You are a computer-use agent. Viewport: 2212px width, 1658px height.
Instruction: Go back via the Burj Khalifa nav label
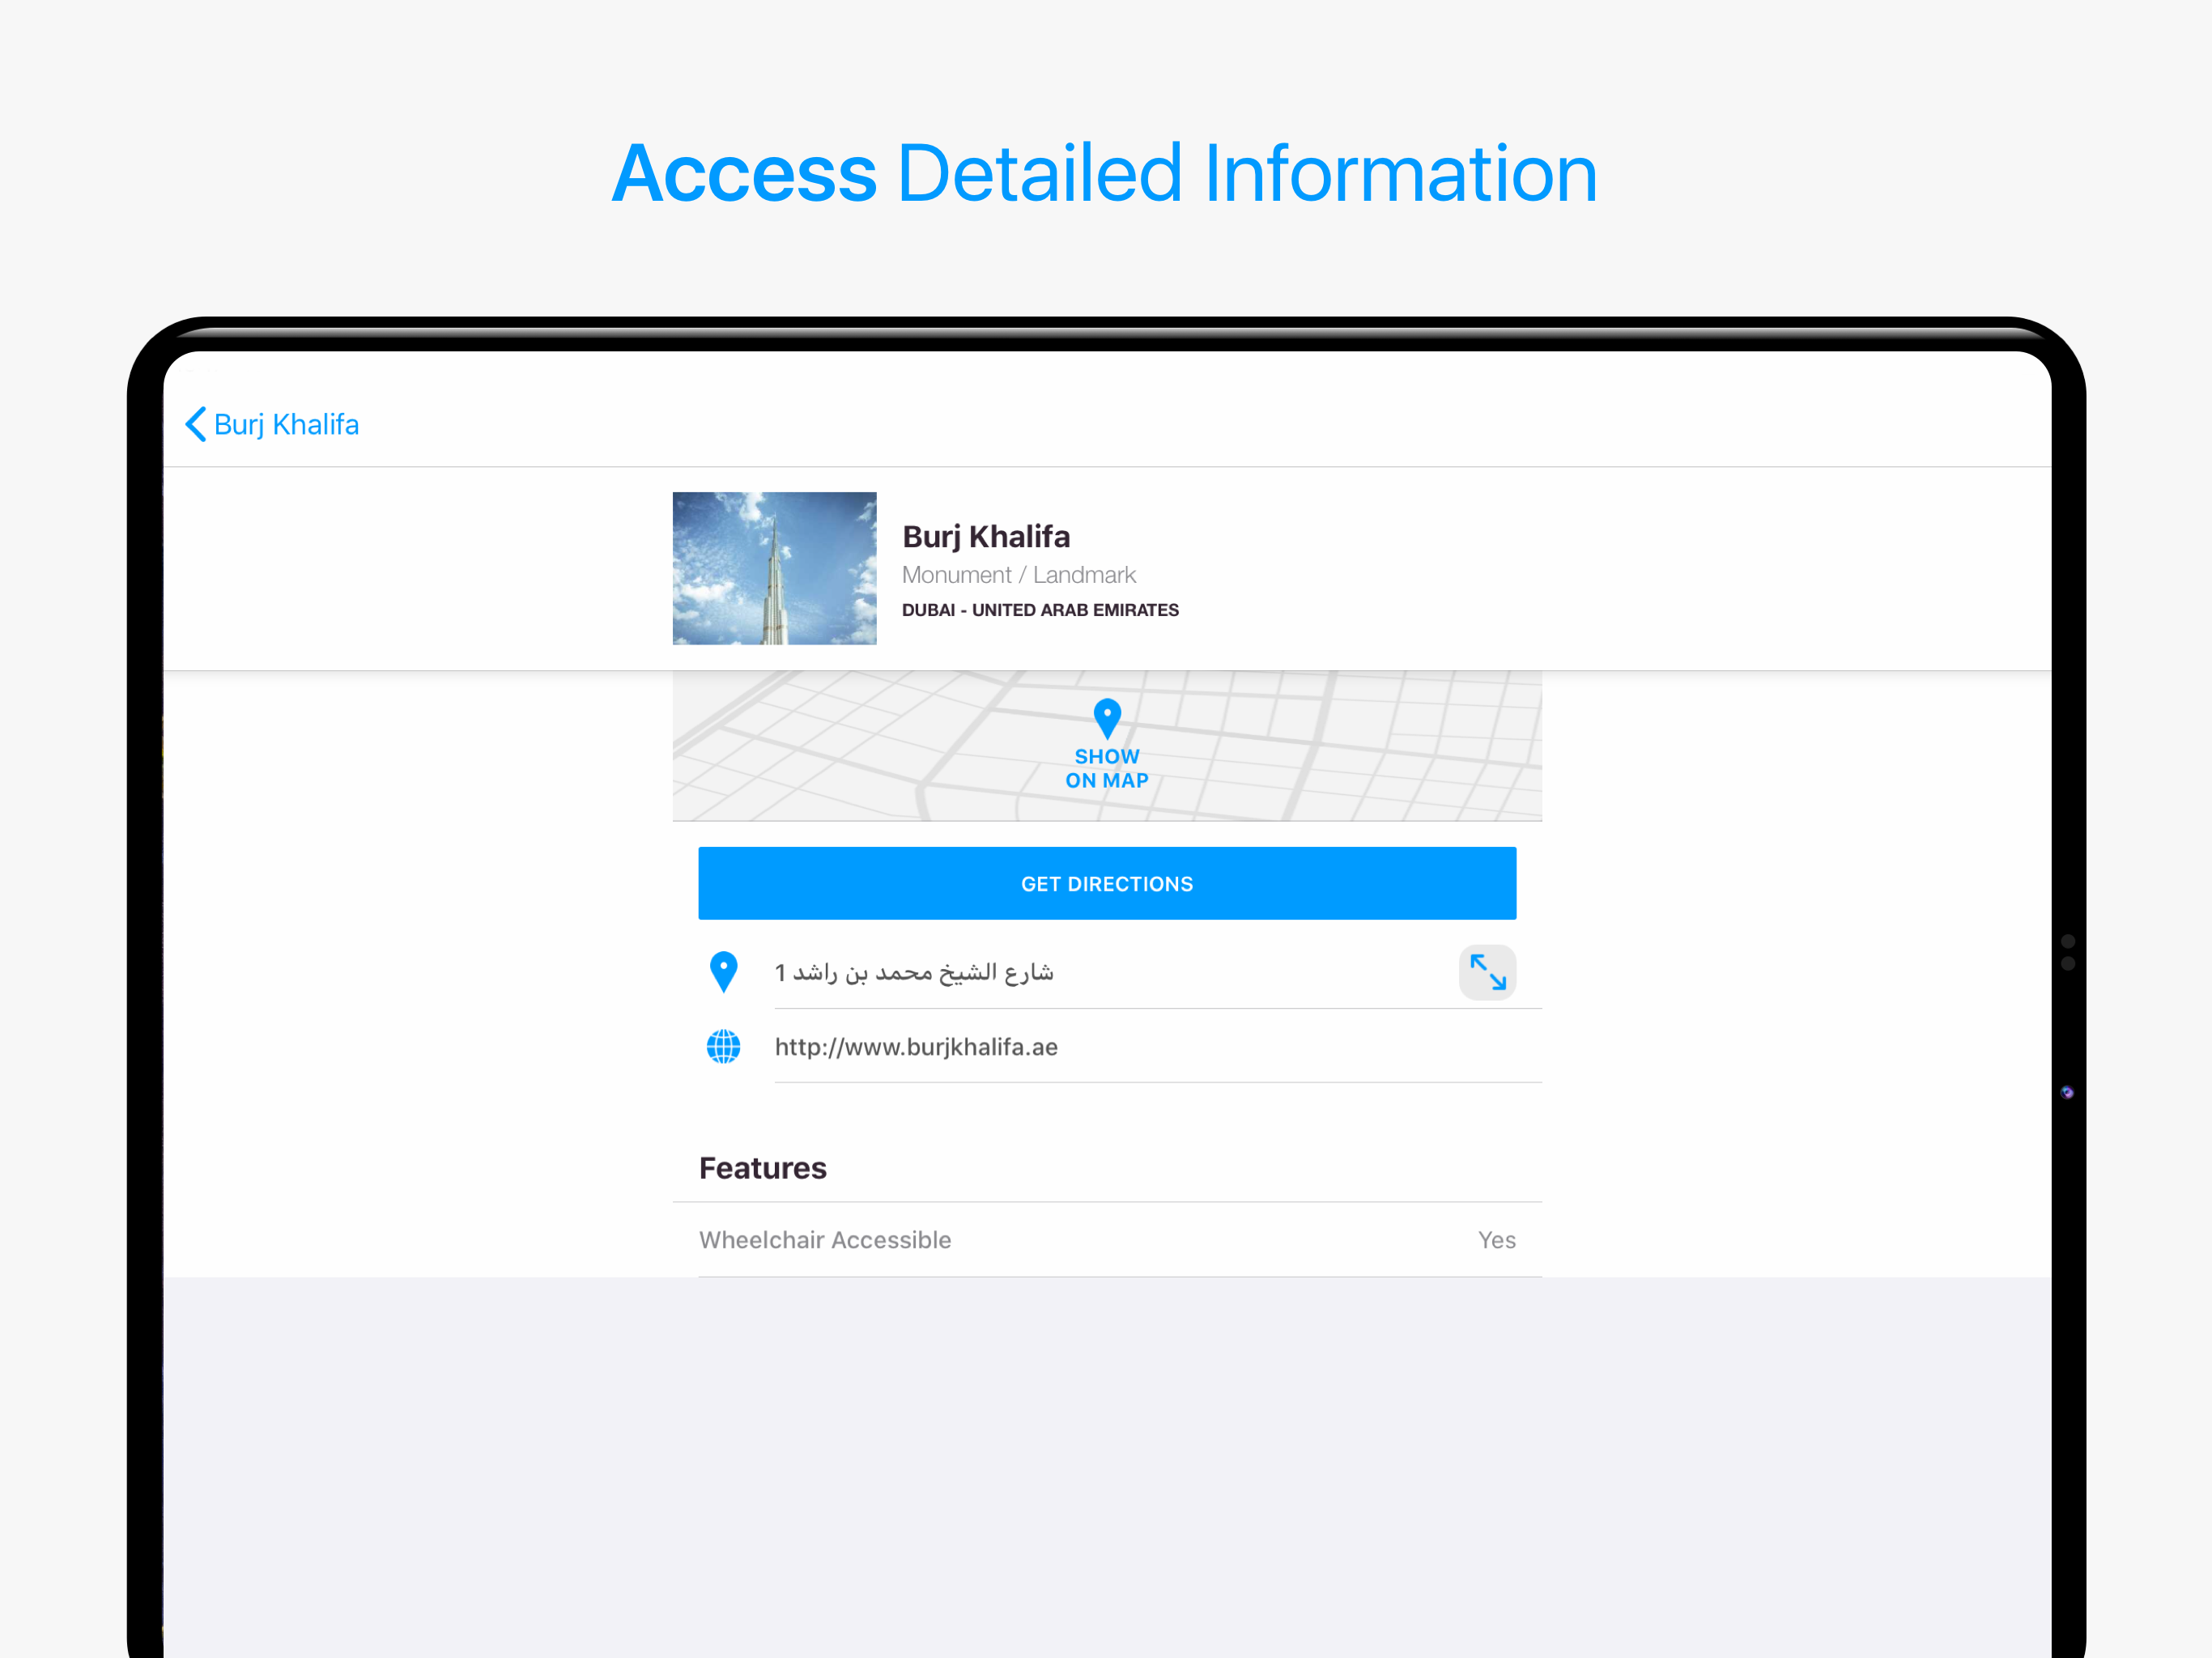(x=286, y=425)
